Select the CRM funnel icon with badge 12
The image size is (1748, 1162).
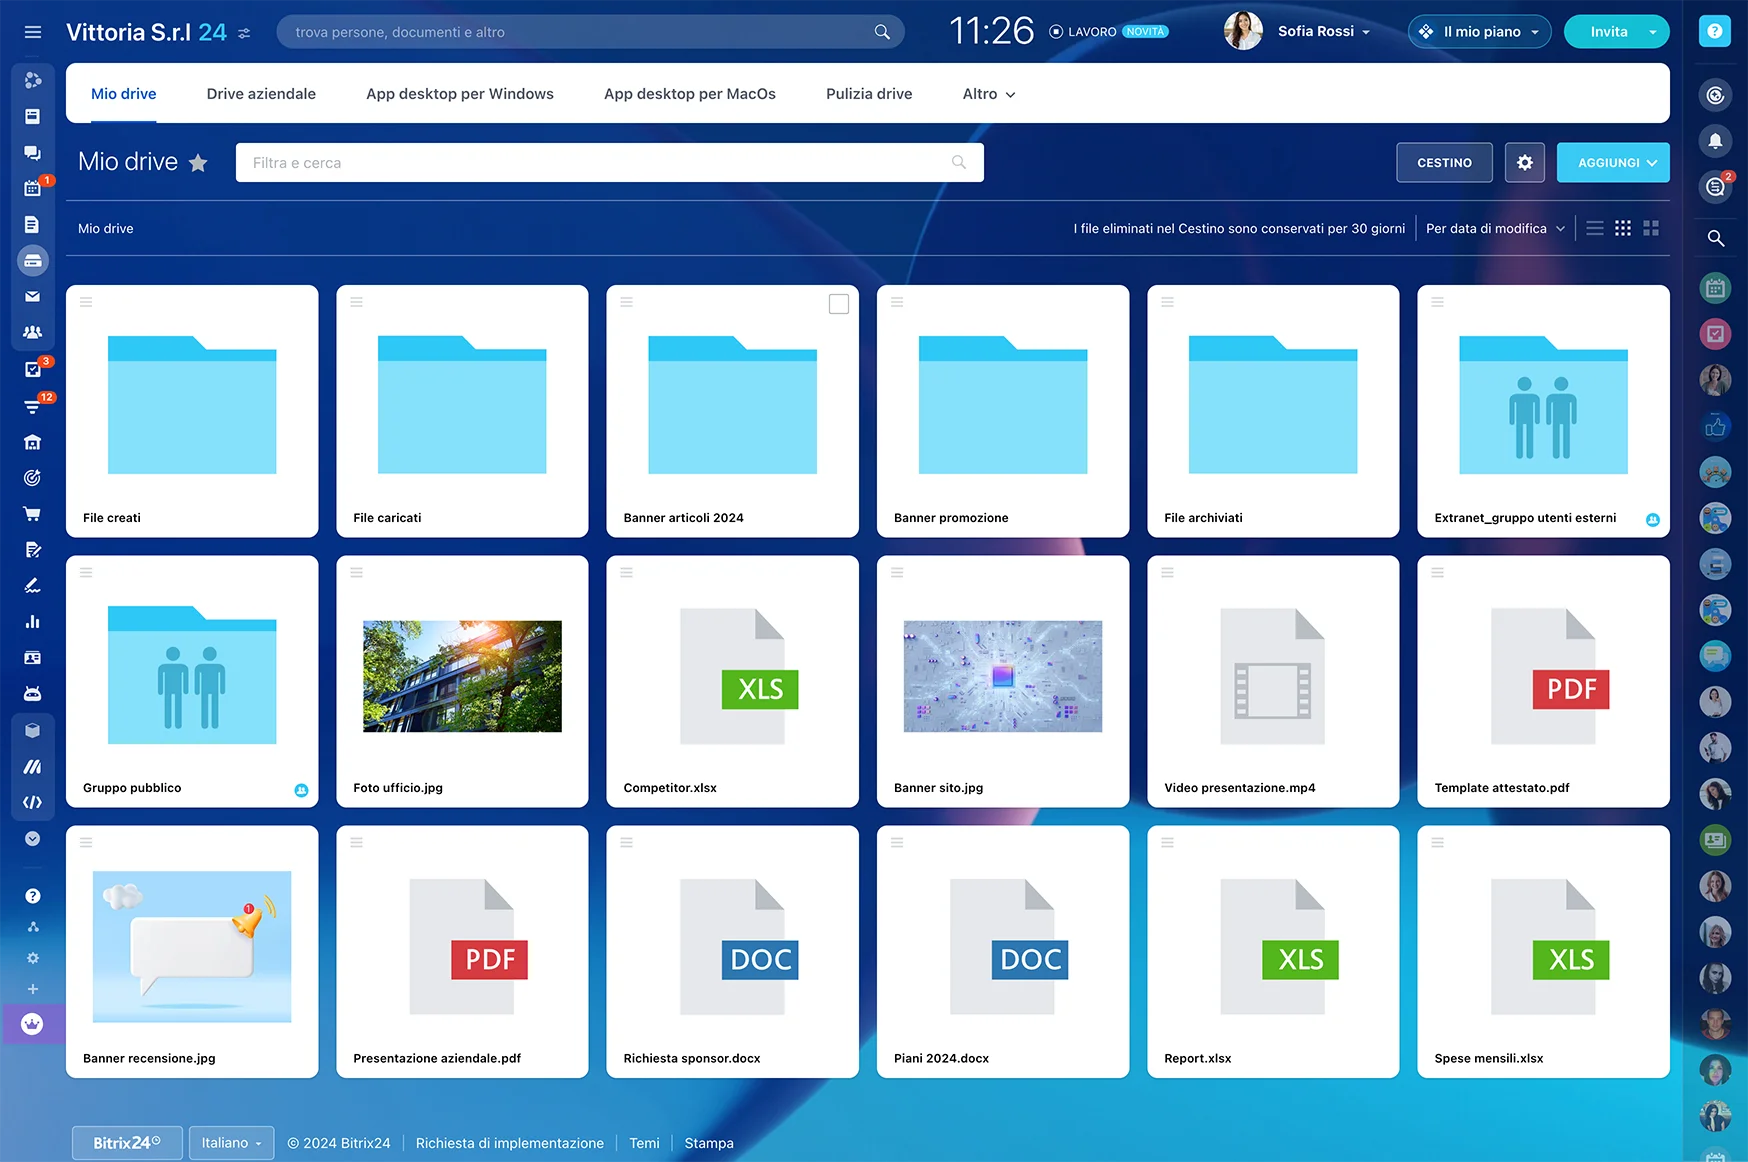pos(33,407)
